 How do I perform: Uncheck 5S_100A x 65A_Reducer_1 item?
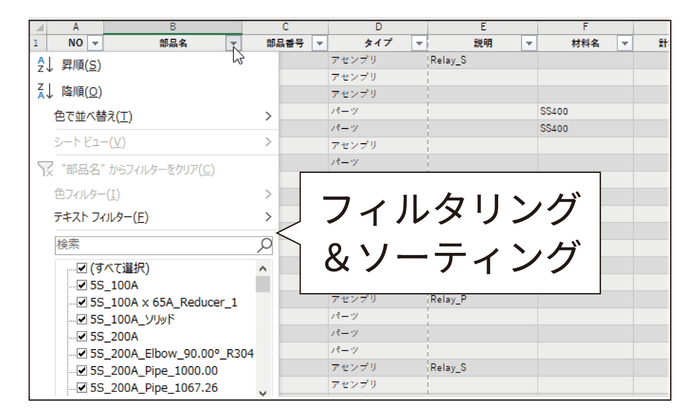(83, 302)
